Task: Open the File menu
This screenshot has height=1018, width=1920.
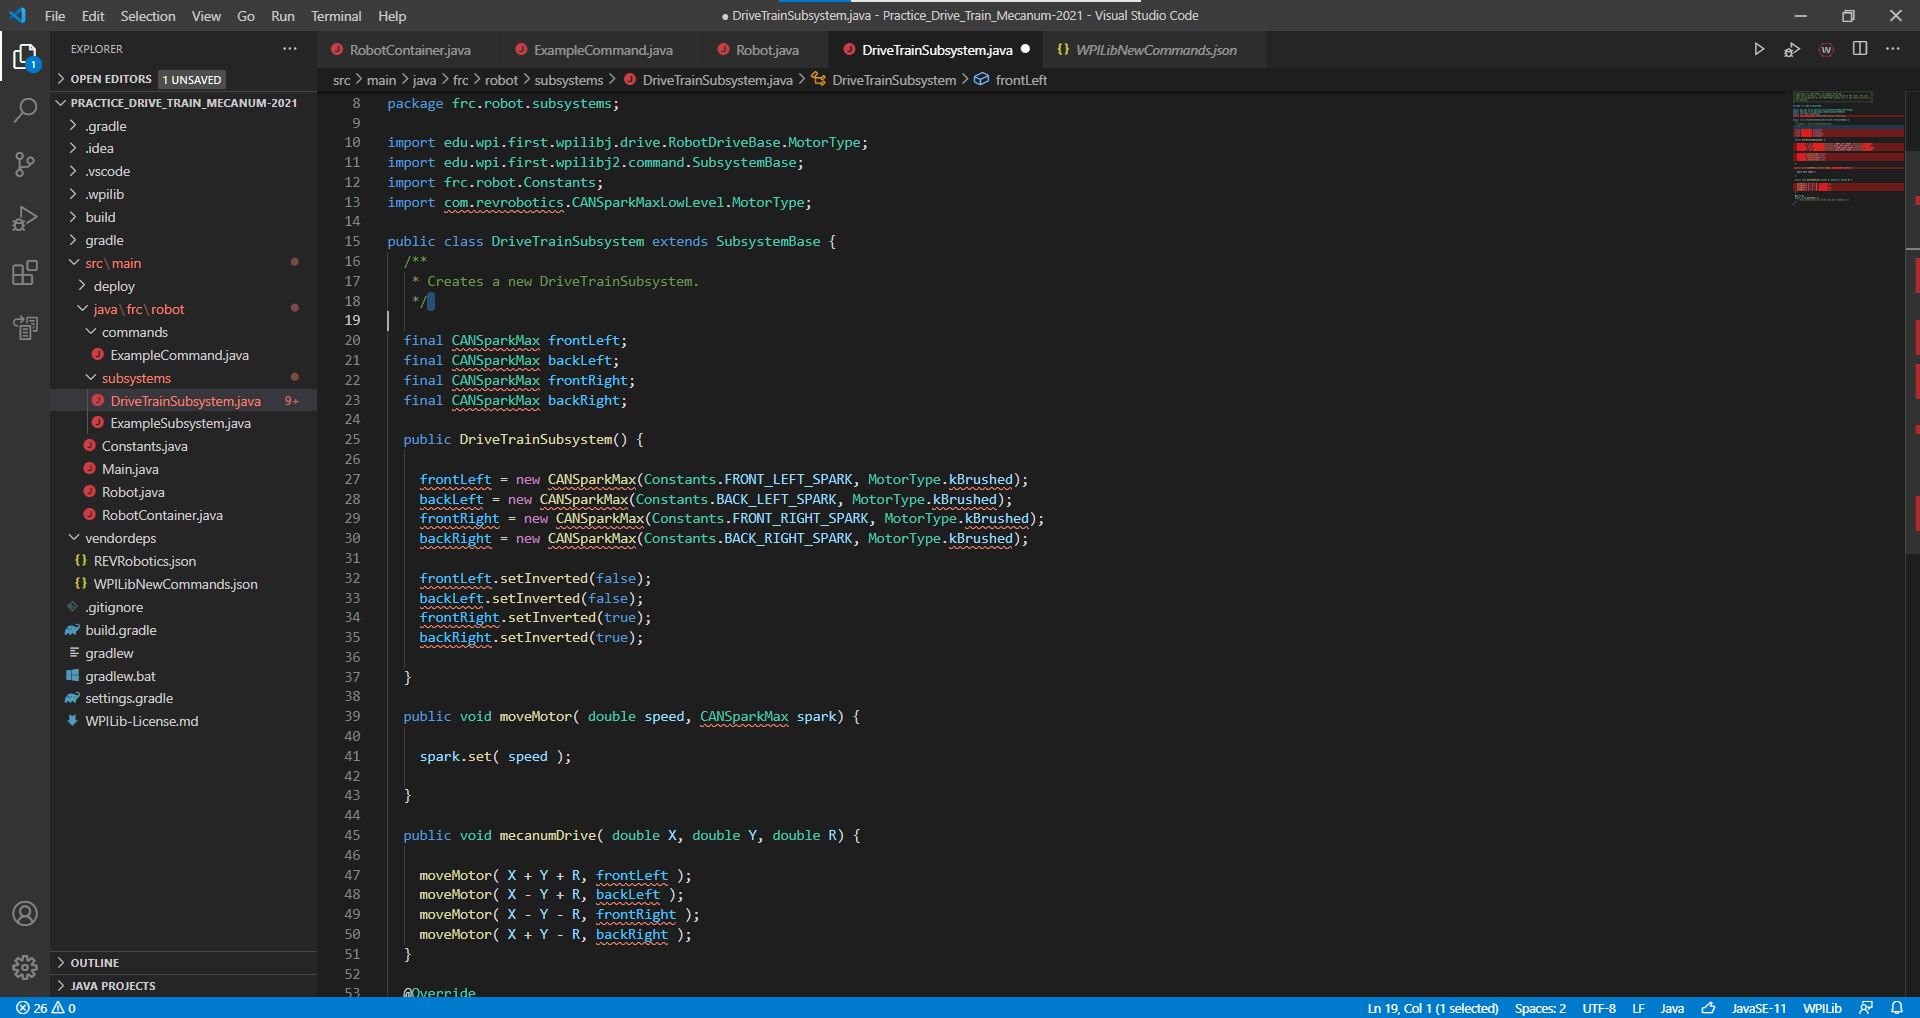Action: tap(55, 16)
